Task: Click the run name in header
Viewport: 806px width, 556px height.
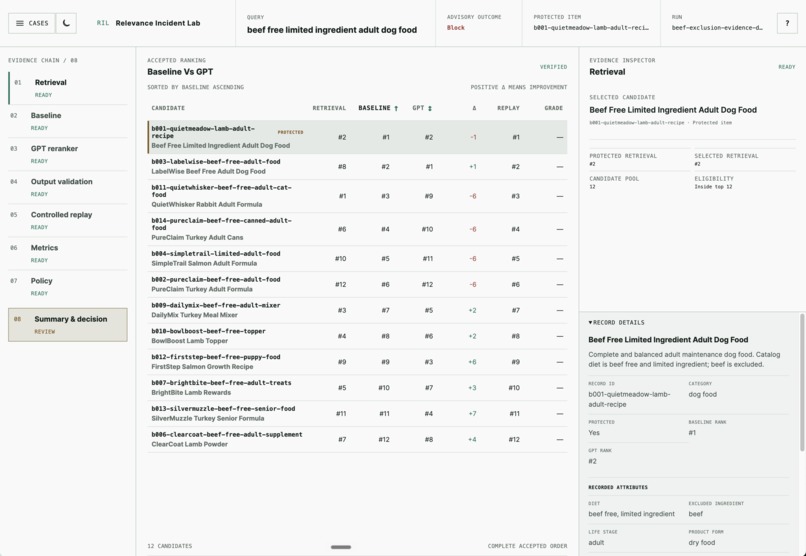Action: pos(717,28)
